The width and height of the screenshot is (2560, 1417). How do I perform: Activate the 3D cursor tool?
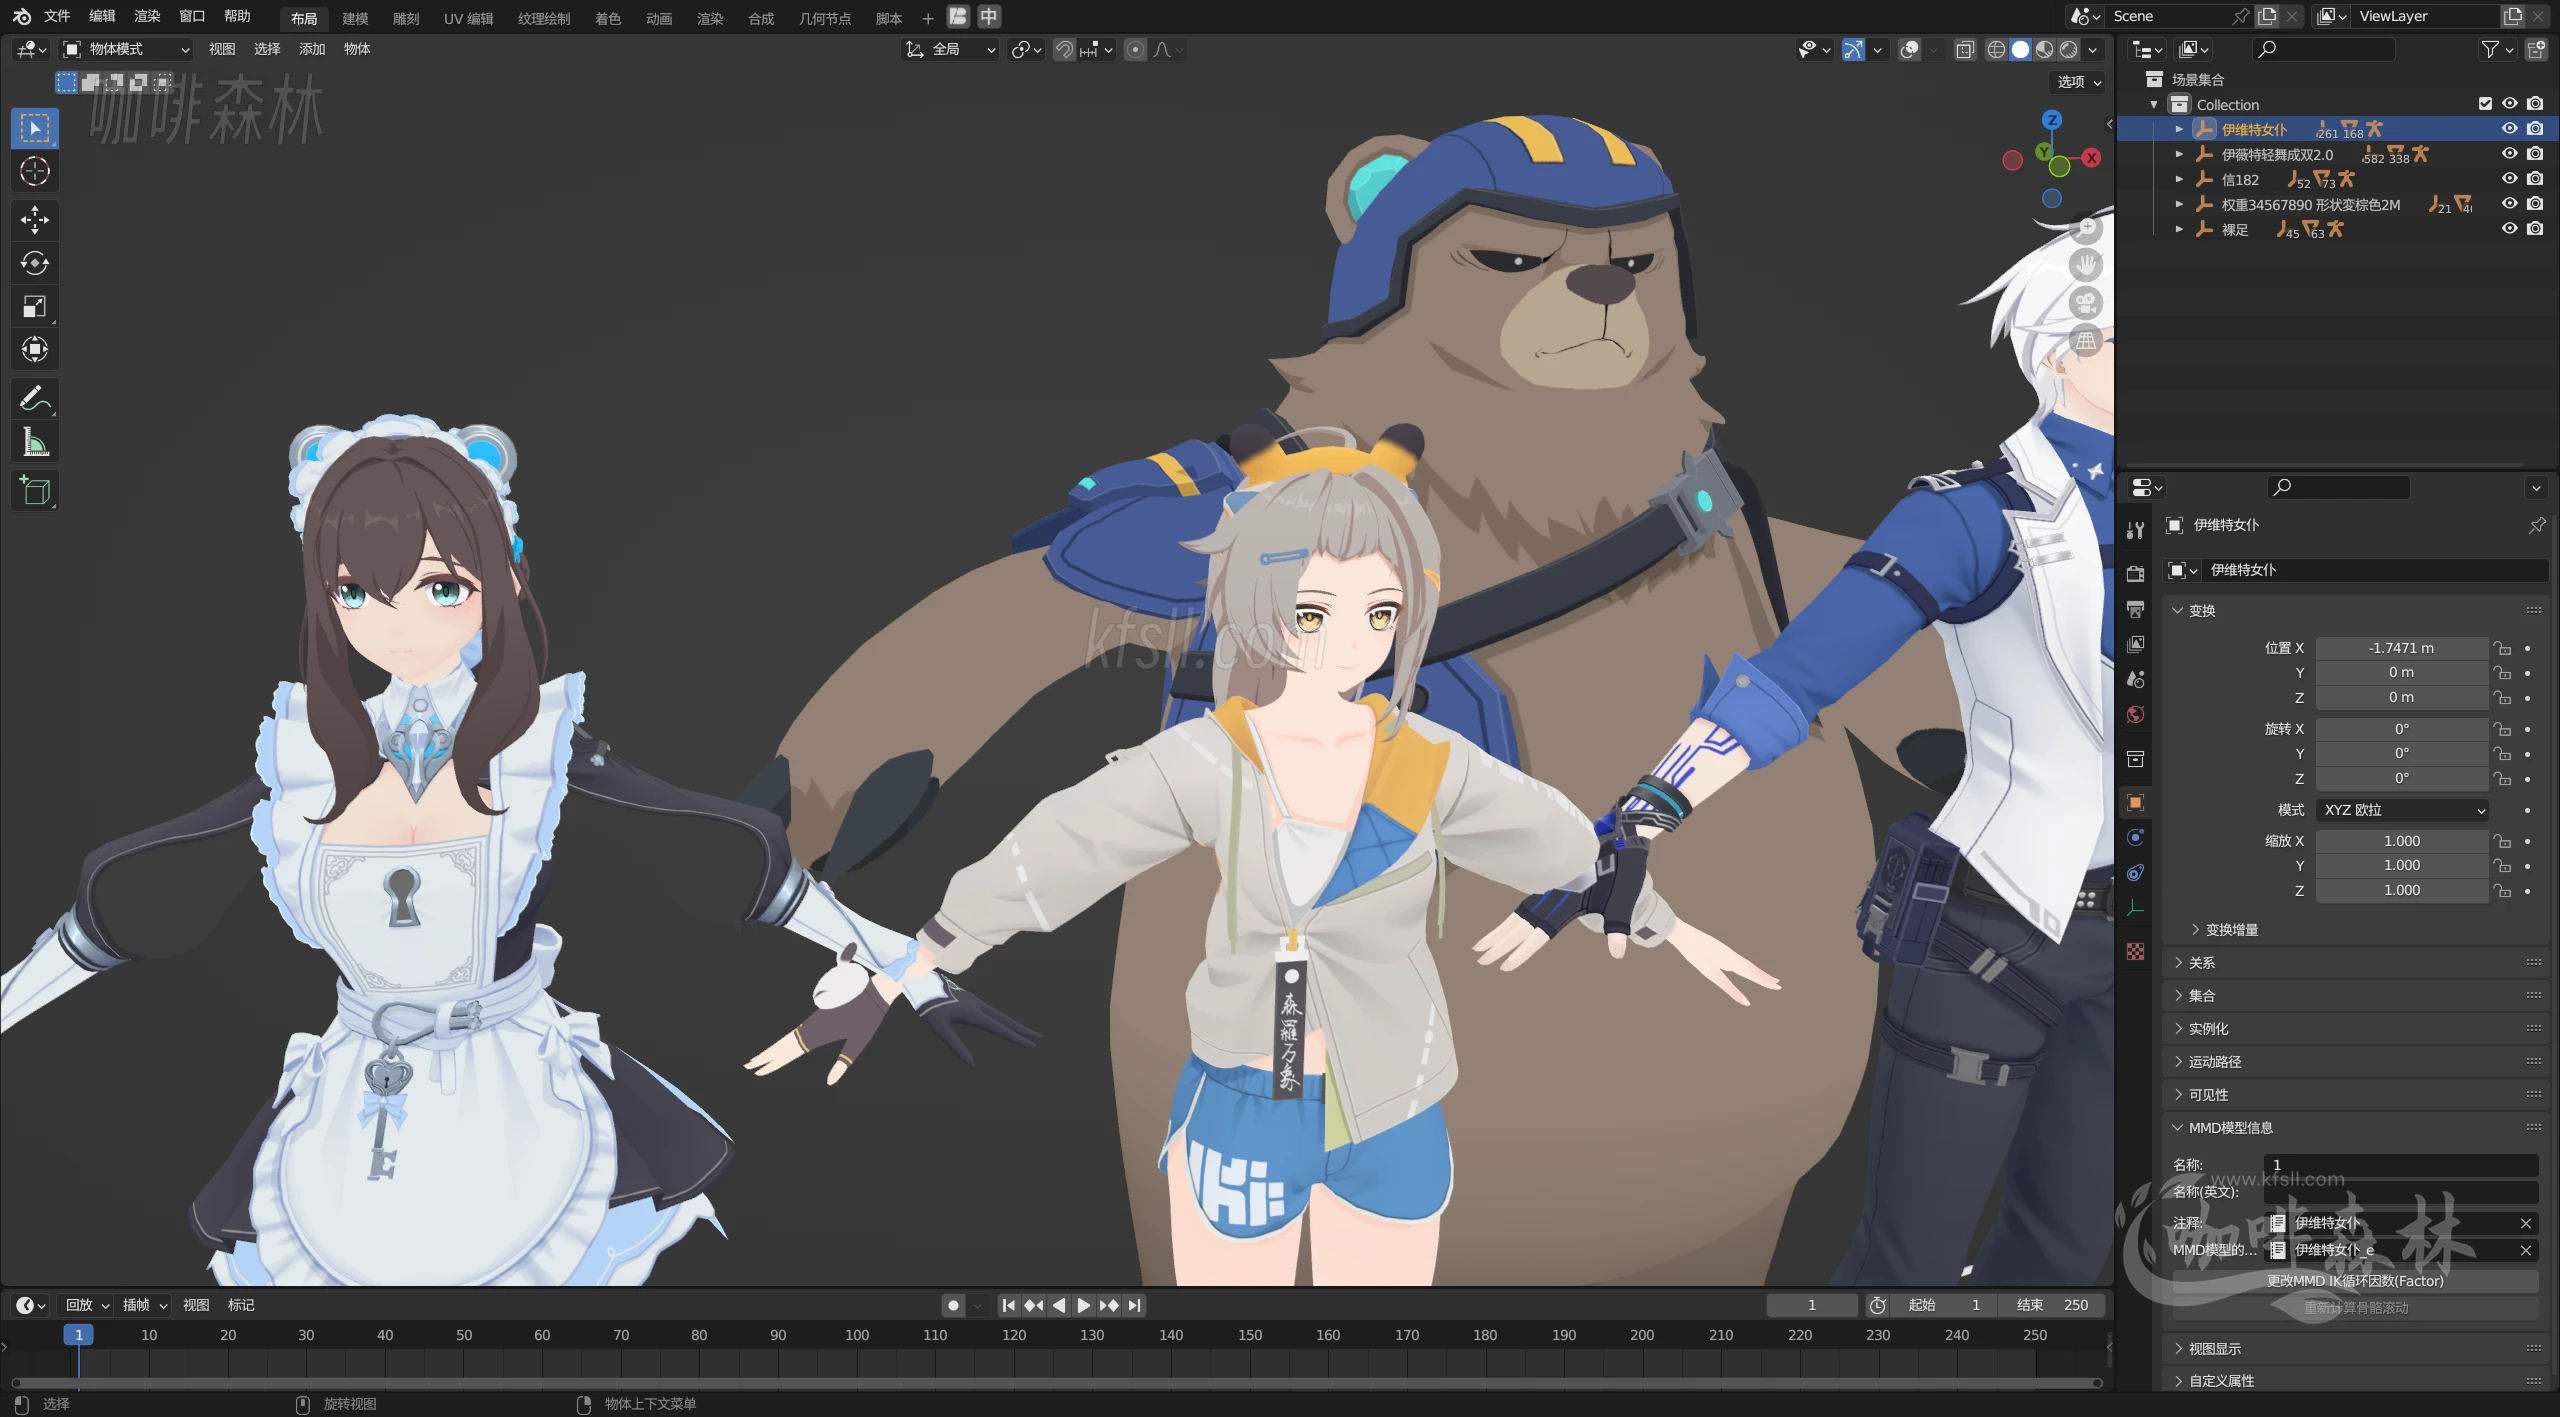[35, 171]
